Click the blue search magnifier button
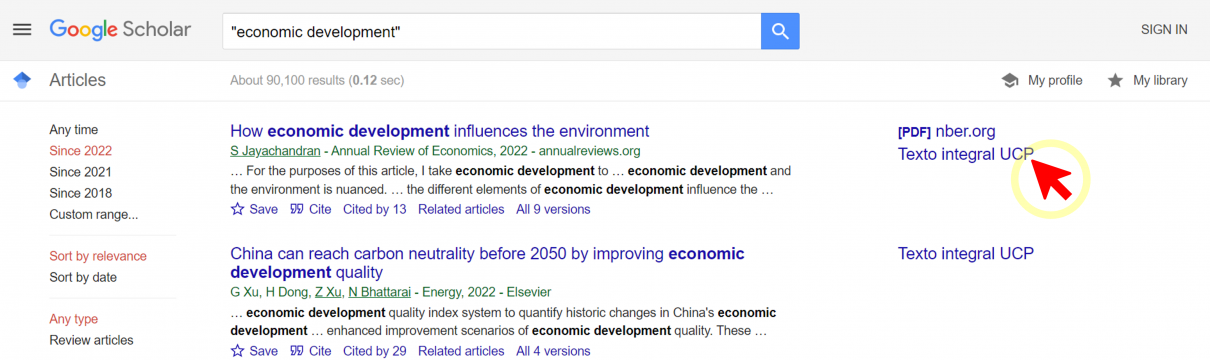Viewport: 1210px width, 360px height. pyautogui.click(x=780, y=32)
